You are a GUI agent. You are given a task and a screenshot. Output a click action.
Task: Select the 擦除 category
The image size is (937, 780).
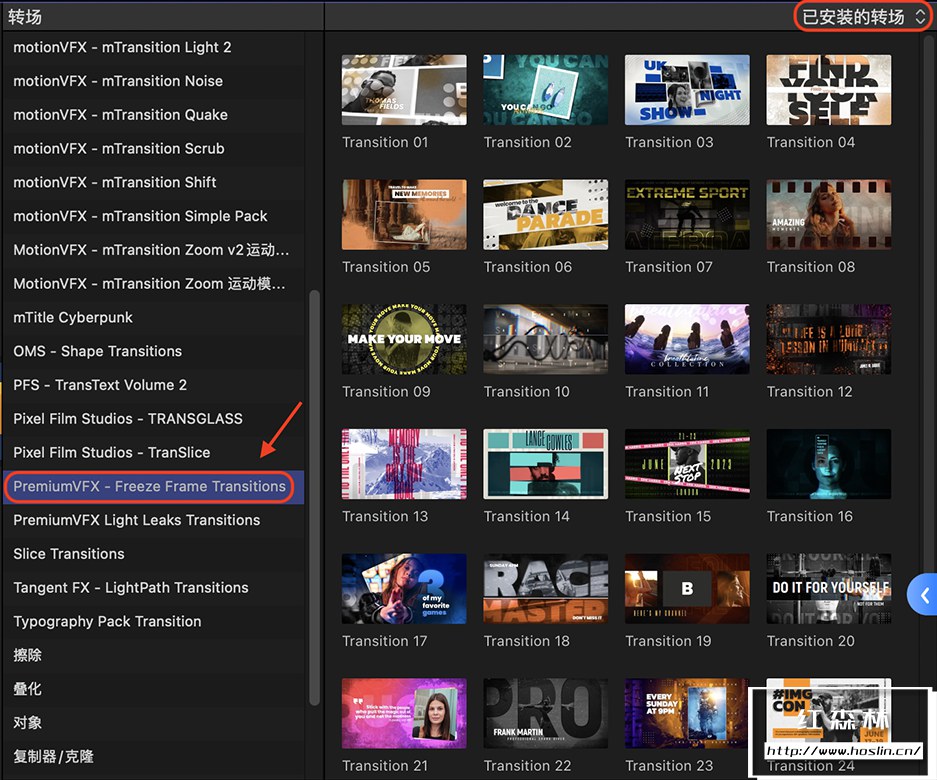tap(153, 655)
